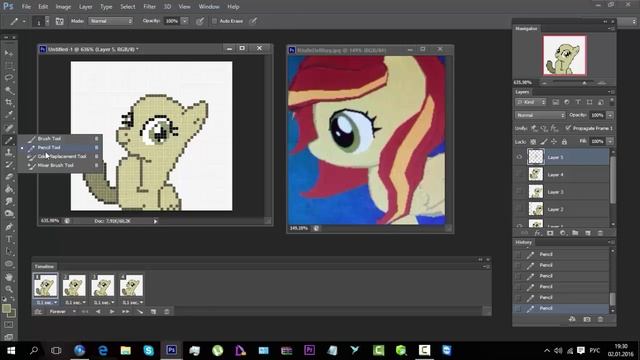Select the Horizontal Type tool

[x=9, y=239]
